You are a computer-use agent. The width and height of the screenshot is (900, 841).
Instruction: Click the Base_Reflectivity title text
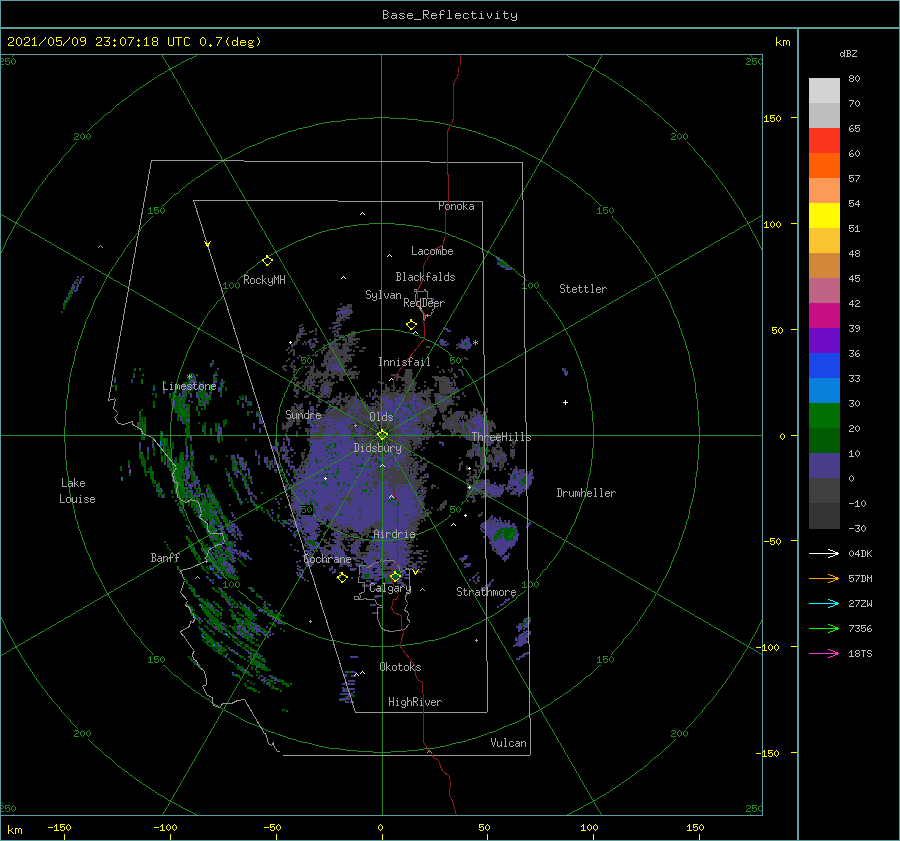point(450,15)
